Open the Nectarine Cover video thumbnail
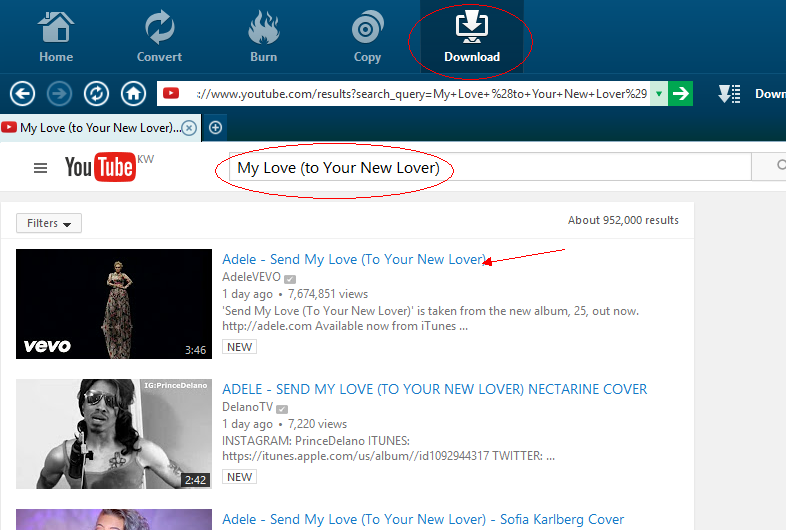 [114, 434]
